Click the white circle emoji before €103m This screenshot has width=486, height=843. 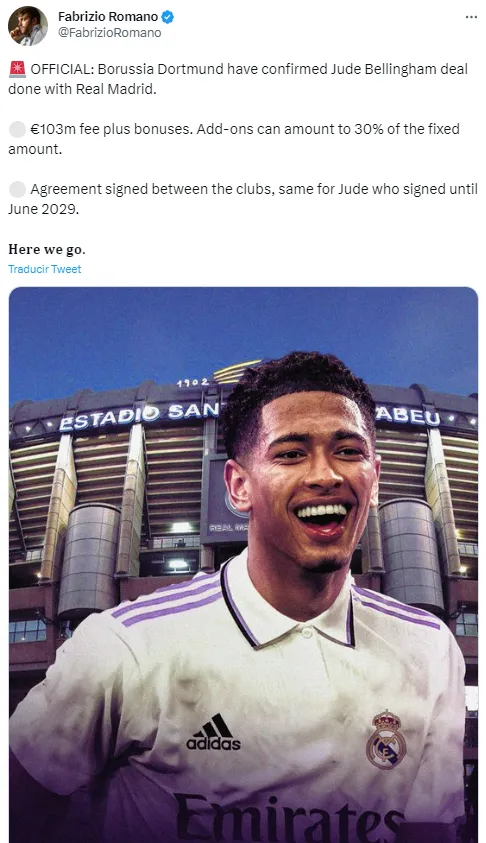(17, 130)
